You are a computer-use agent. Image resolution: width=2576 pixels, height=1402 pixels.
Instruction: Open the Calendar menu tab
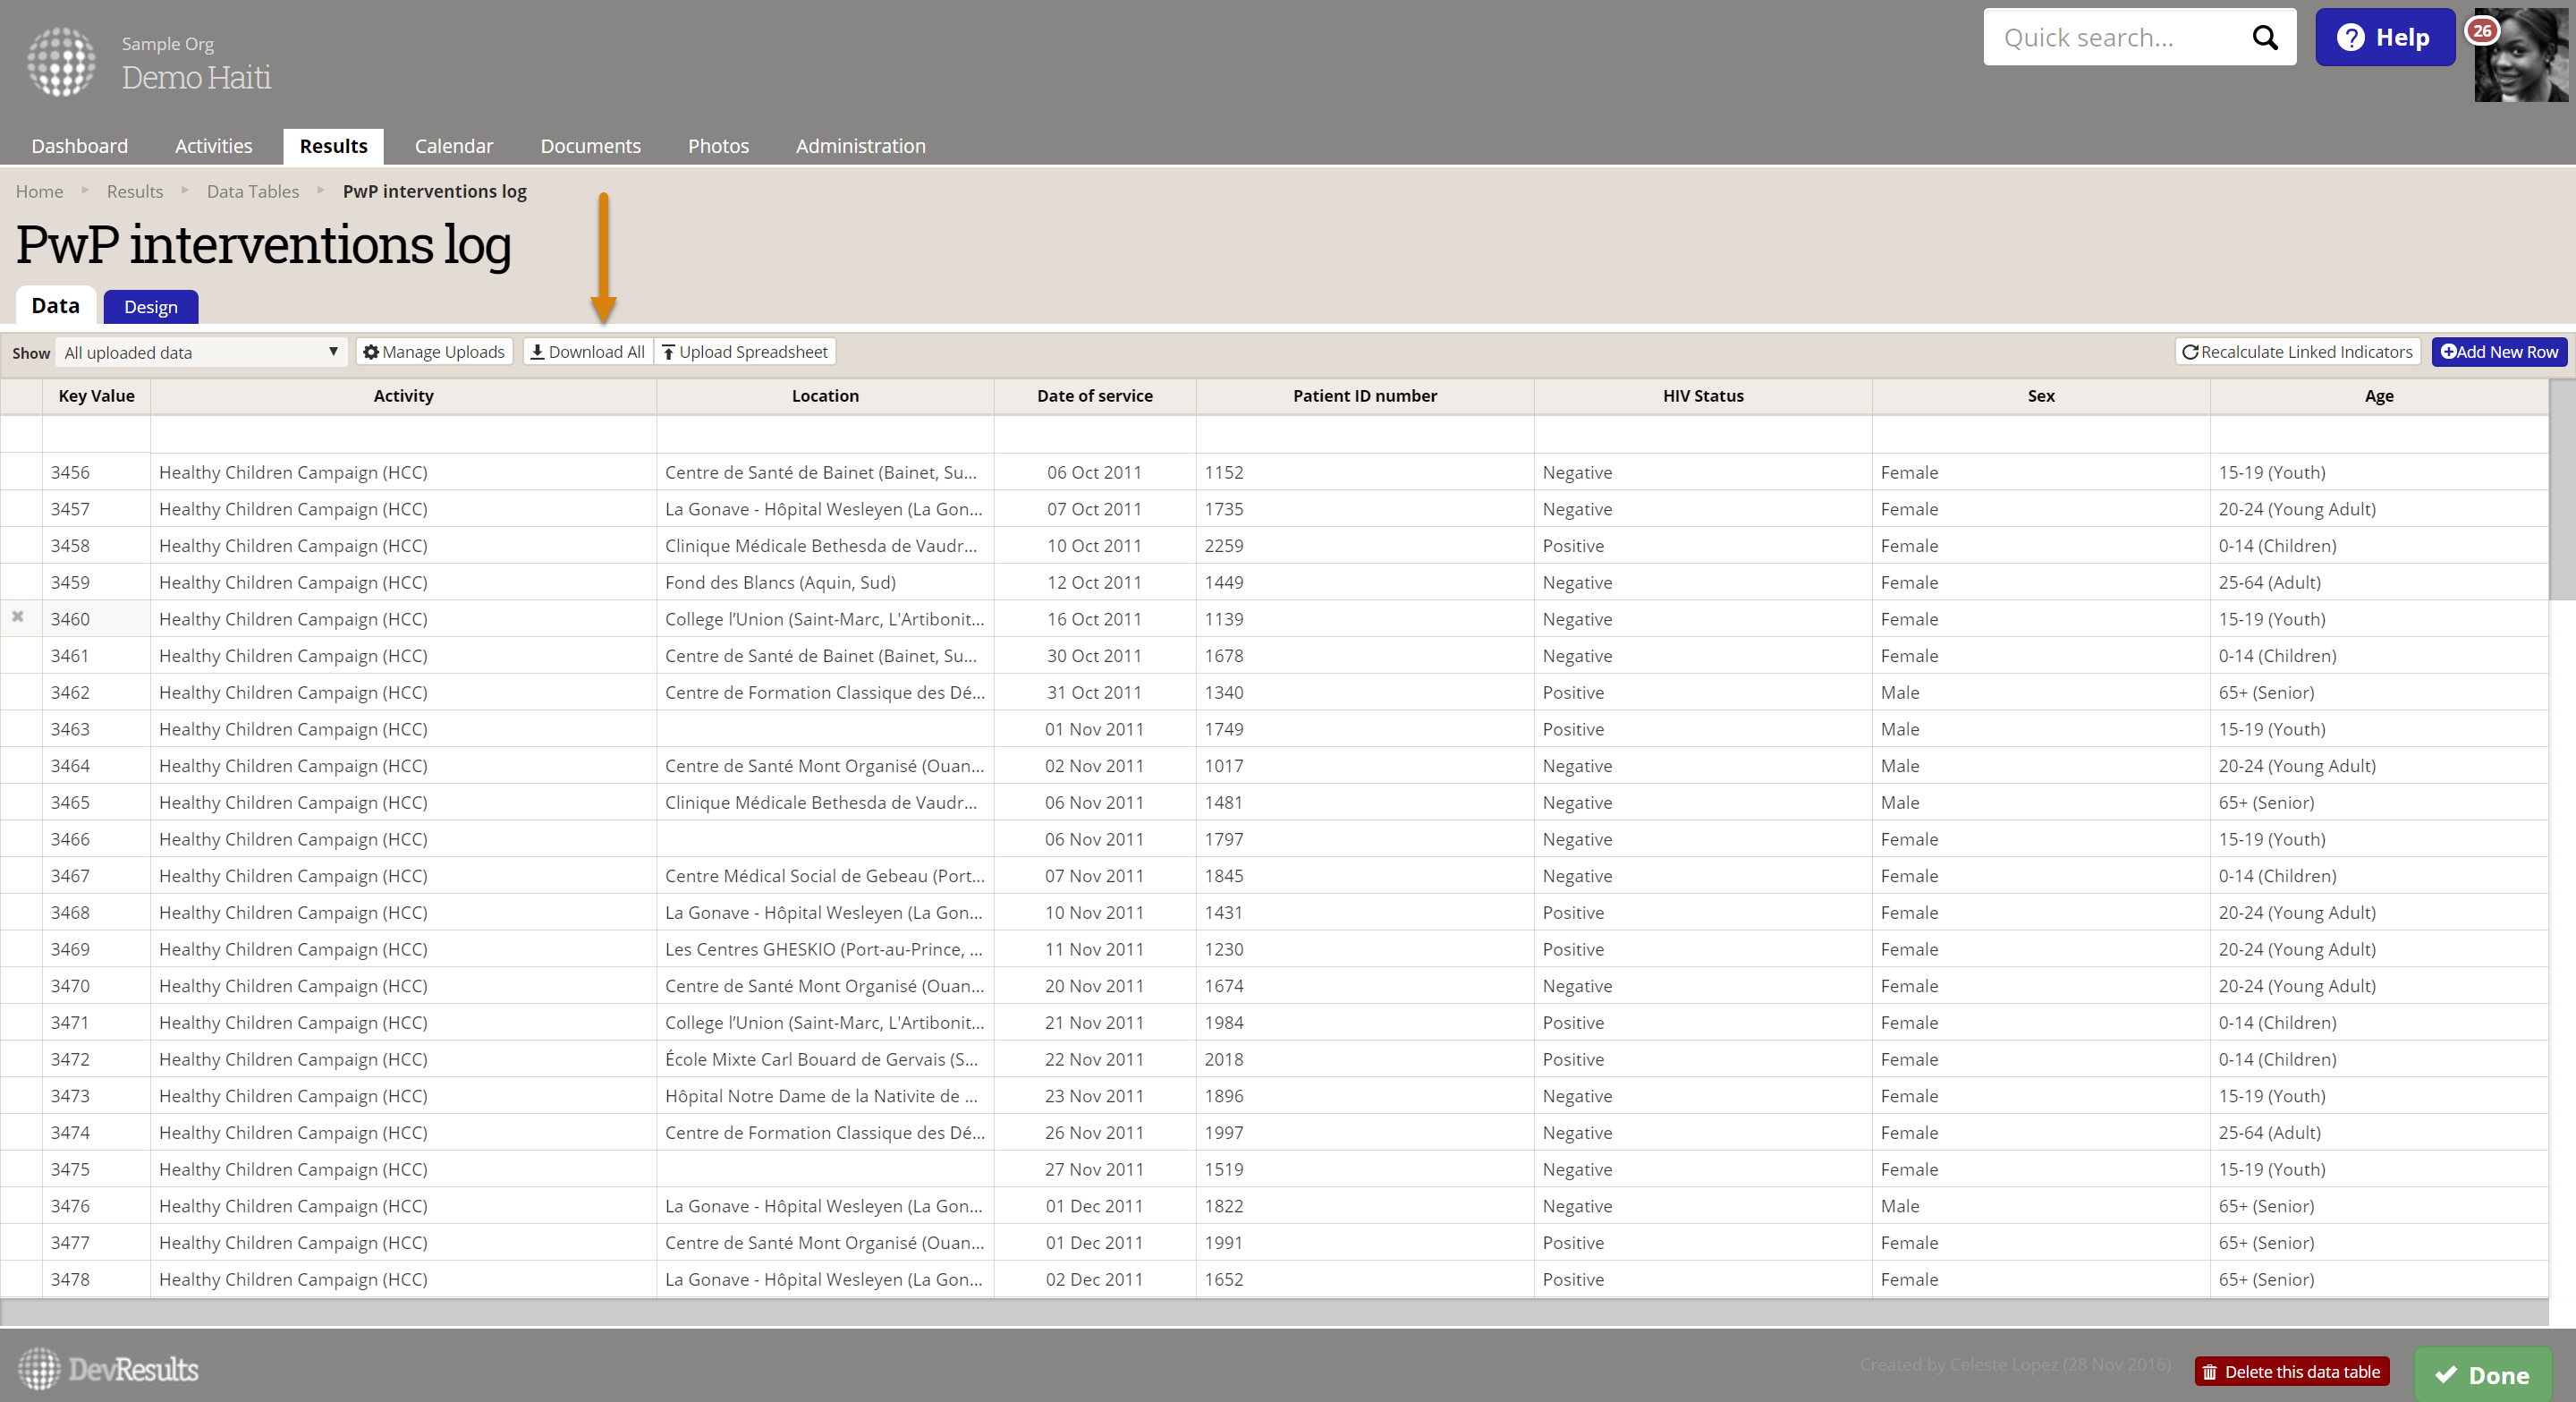click(x=453, y=146)
